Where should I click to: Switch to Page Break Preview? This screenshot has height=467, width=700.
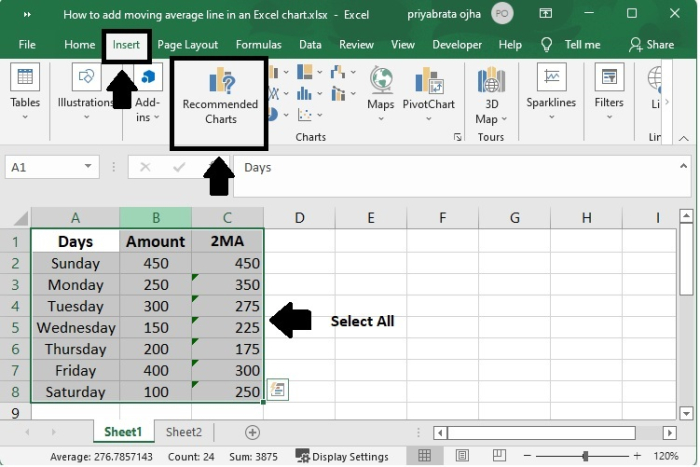[x=499, y=455]
